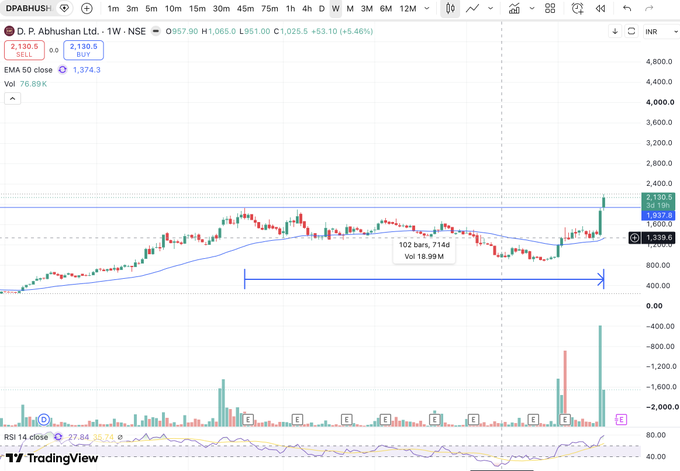Start bar replay with the rewind icon
This screenshot has width=680, height=471.
tap(600, 8)
